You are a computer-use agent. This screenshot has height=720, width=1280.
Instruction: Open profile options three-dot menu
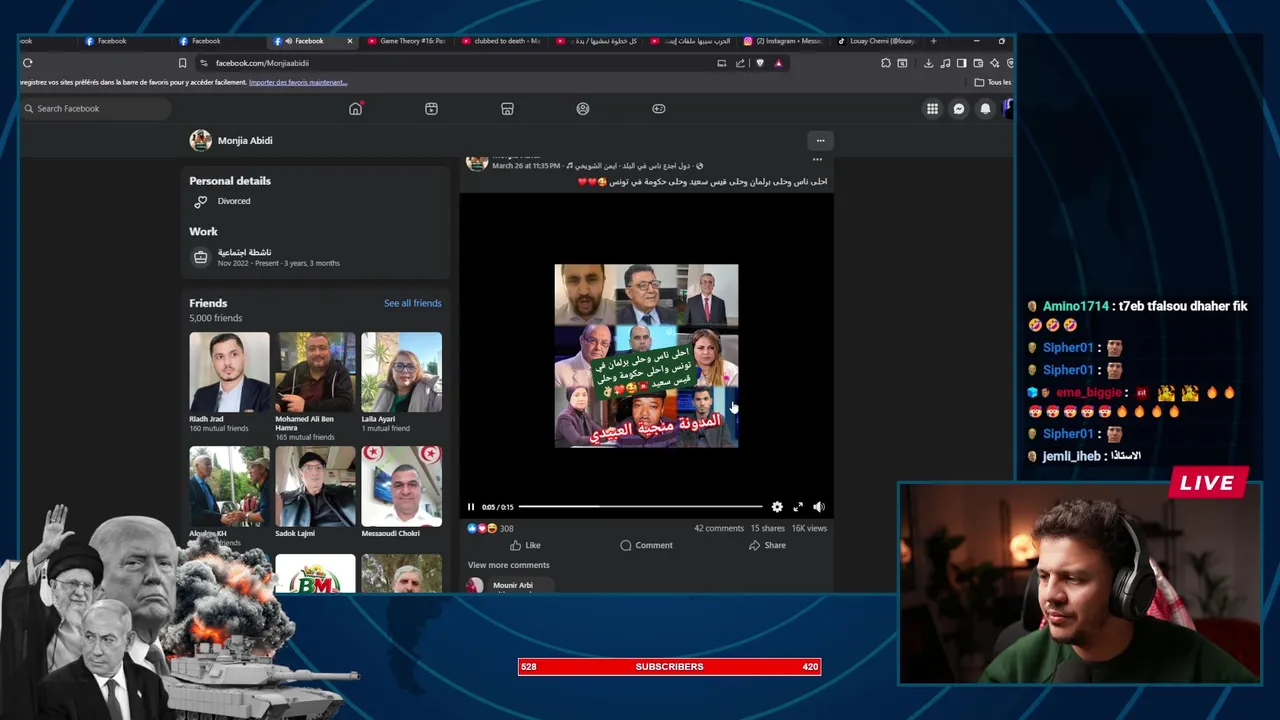820,140
